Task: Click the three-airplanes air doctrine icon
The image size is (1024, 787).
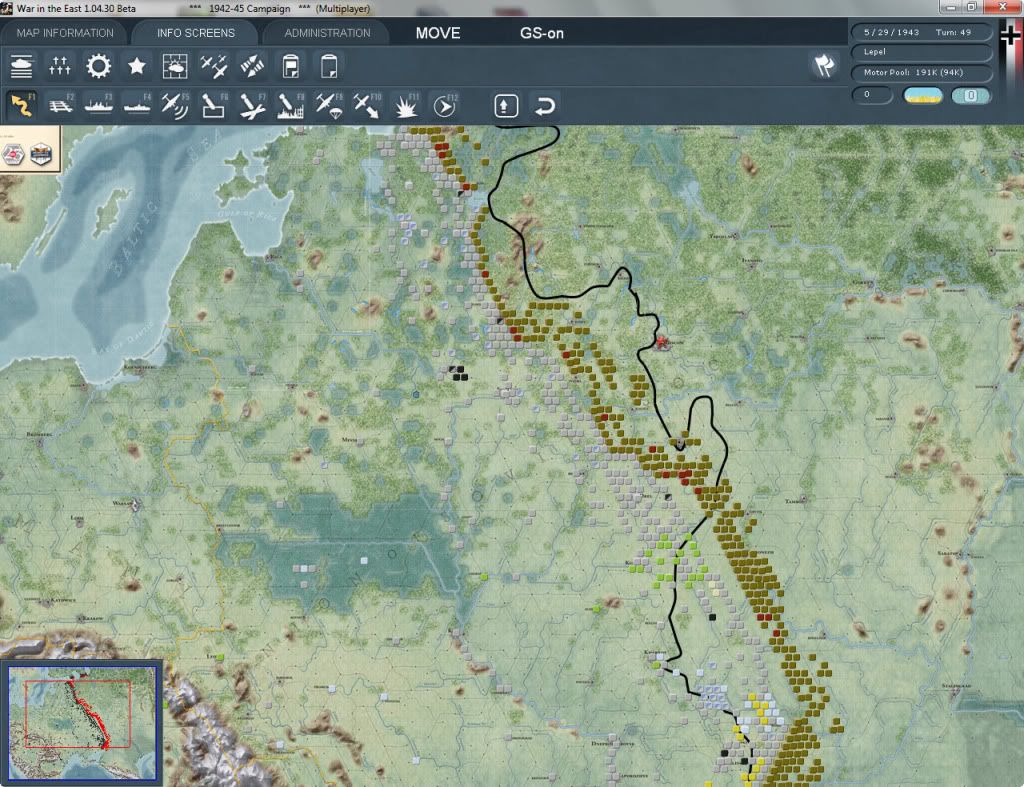Action: click(214, 66)
